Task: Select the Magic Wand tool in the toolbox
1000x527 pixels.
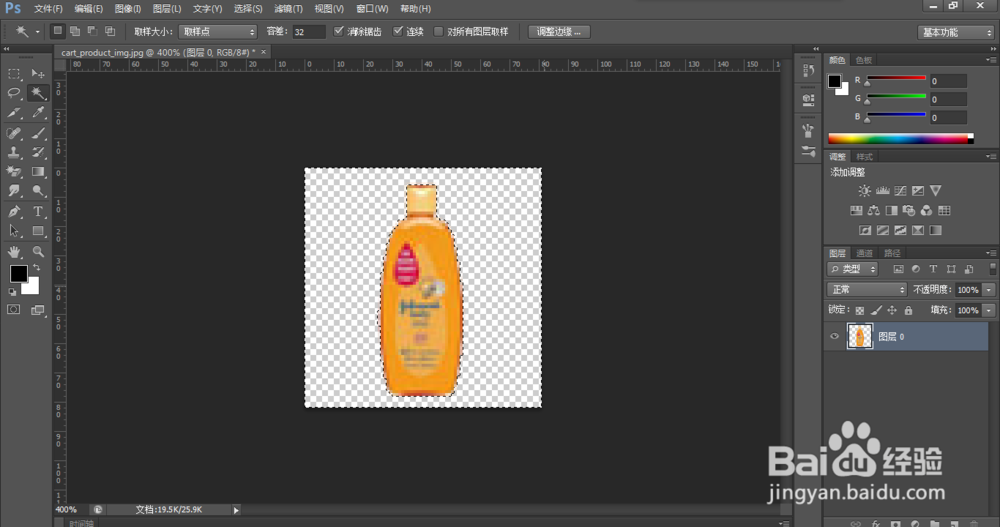Action: pyautogui.click(x=38, y=93)
